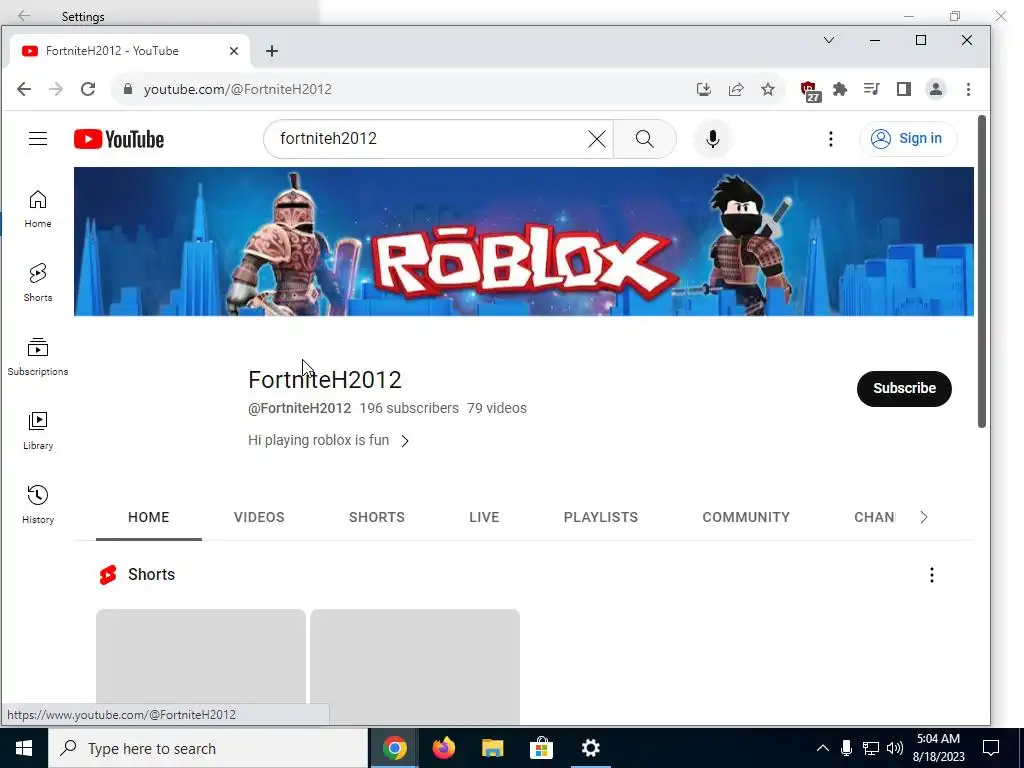Viewport: 1024px width, 768px height.
Task: Subscribe to the FortniteH2012 channel
Action: 904,389
